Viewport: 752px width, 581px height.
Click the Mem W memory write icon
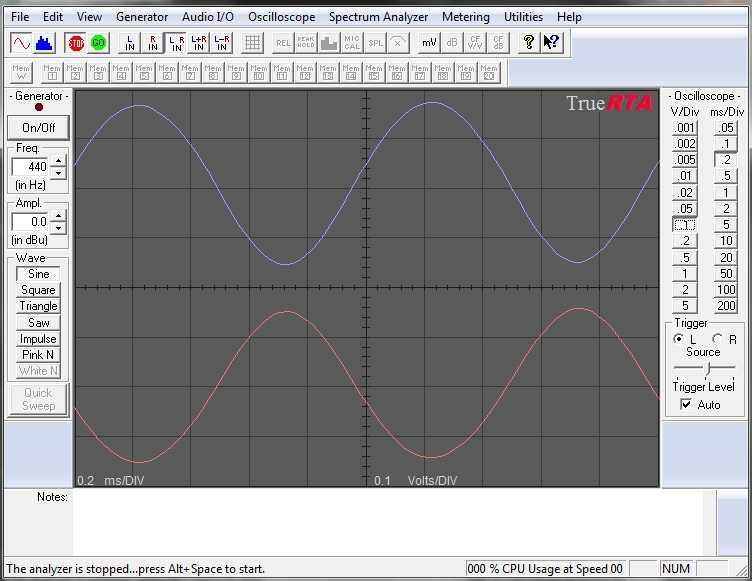(21, 72)
